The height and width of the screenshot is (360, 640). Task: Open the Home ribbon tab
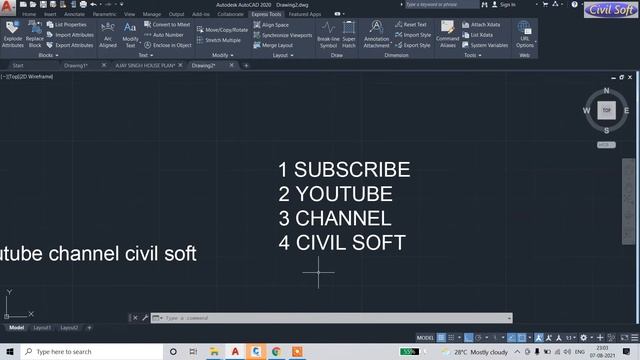29,14
